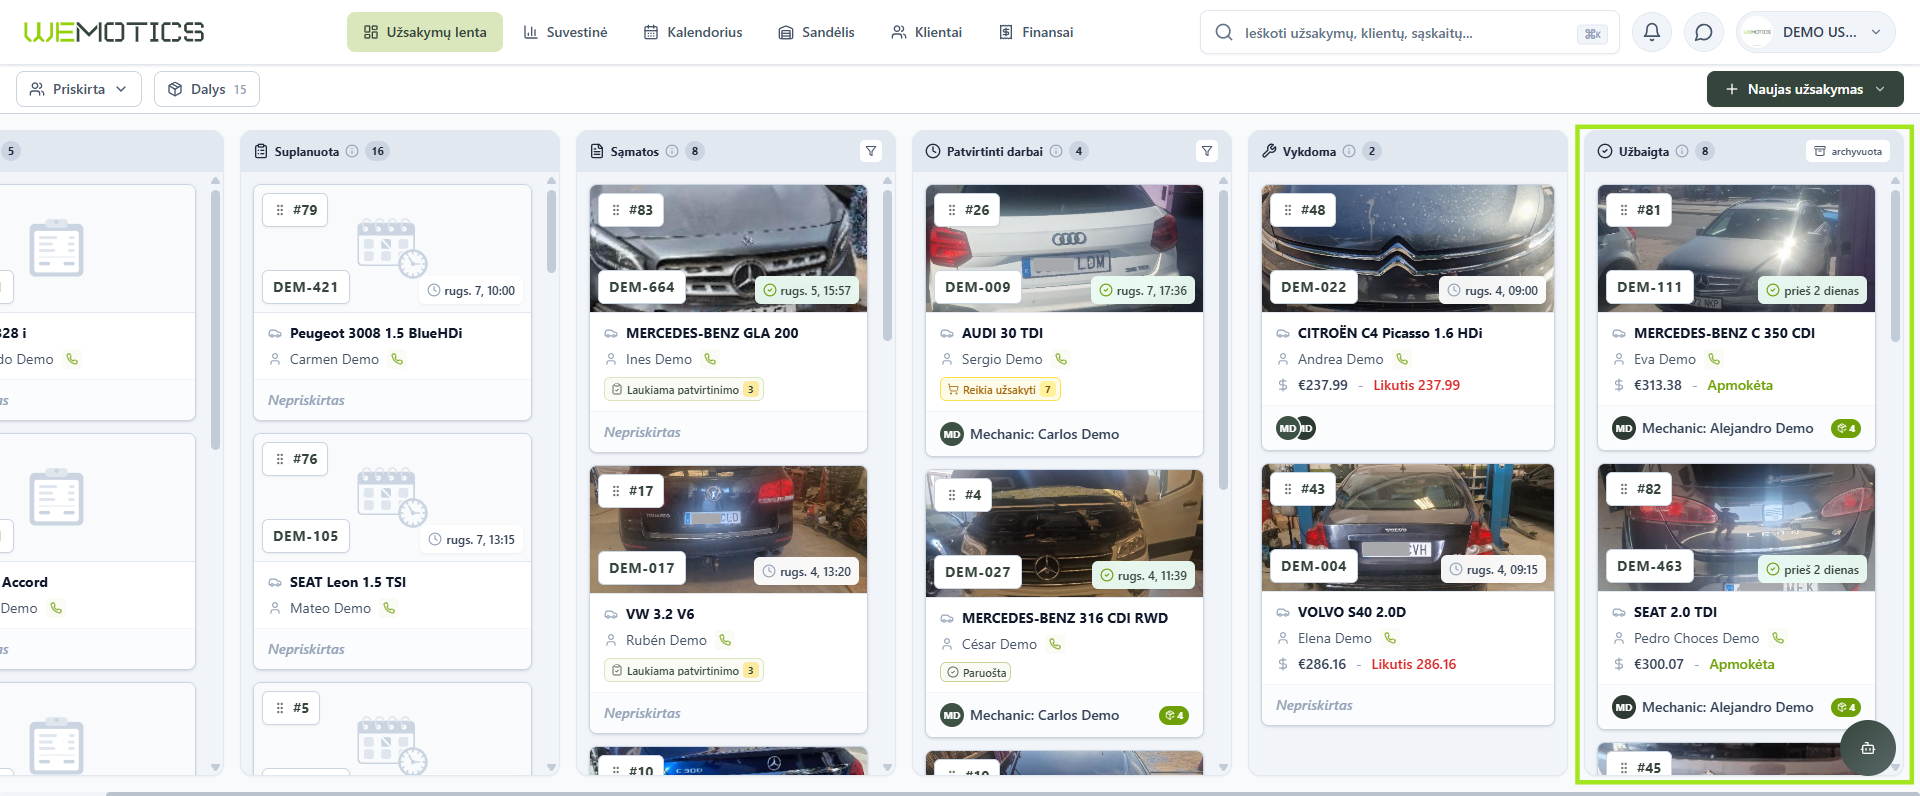Click the Užbaigta column scrollbar

(1895, 265)
